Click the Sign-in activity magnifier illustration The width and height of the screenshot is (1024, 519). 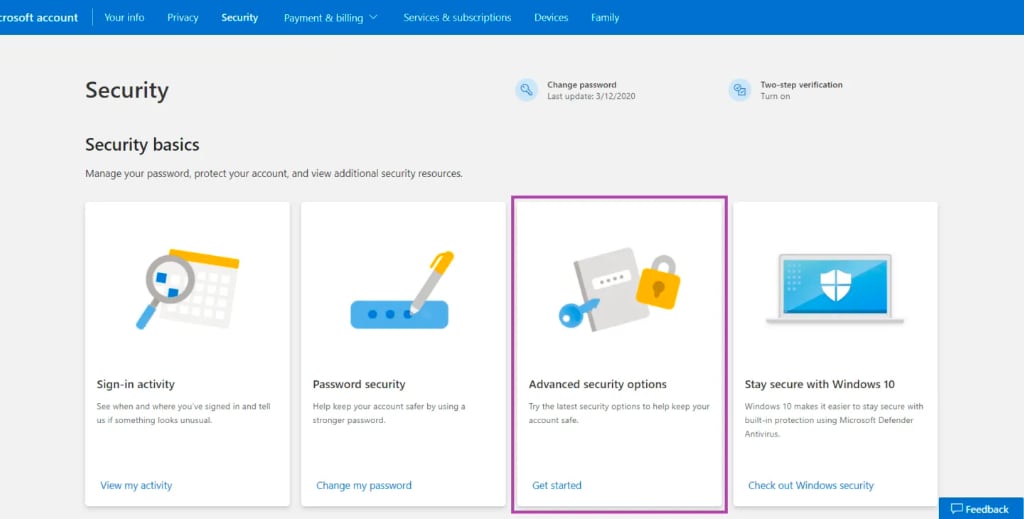pos(187,289)
